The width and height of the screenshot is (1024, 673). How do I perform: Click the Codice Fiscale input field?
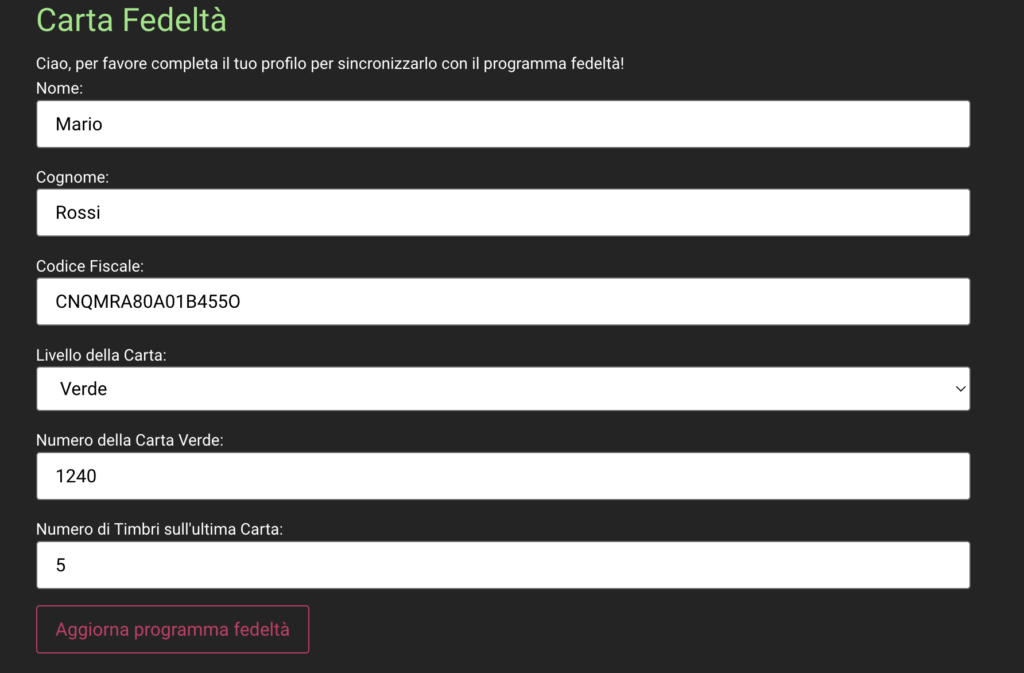pyautogui.click(x=502, y=301)
